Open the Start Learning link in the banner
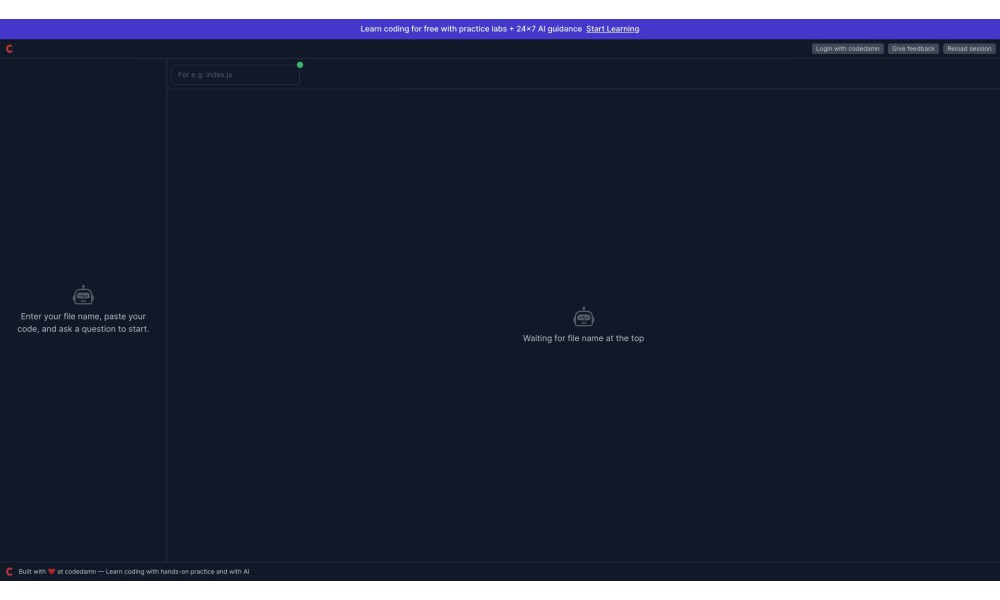 pyautogui.click(x=612, y=29)
